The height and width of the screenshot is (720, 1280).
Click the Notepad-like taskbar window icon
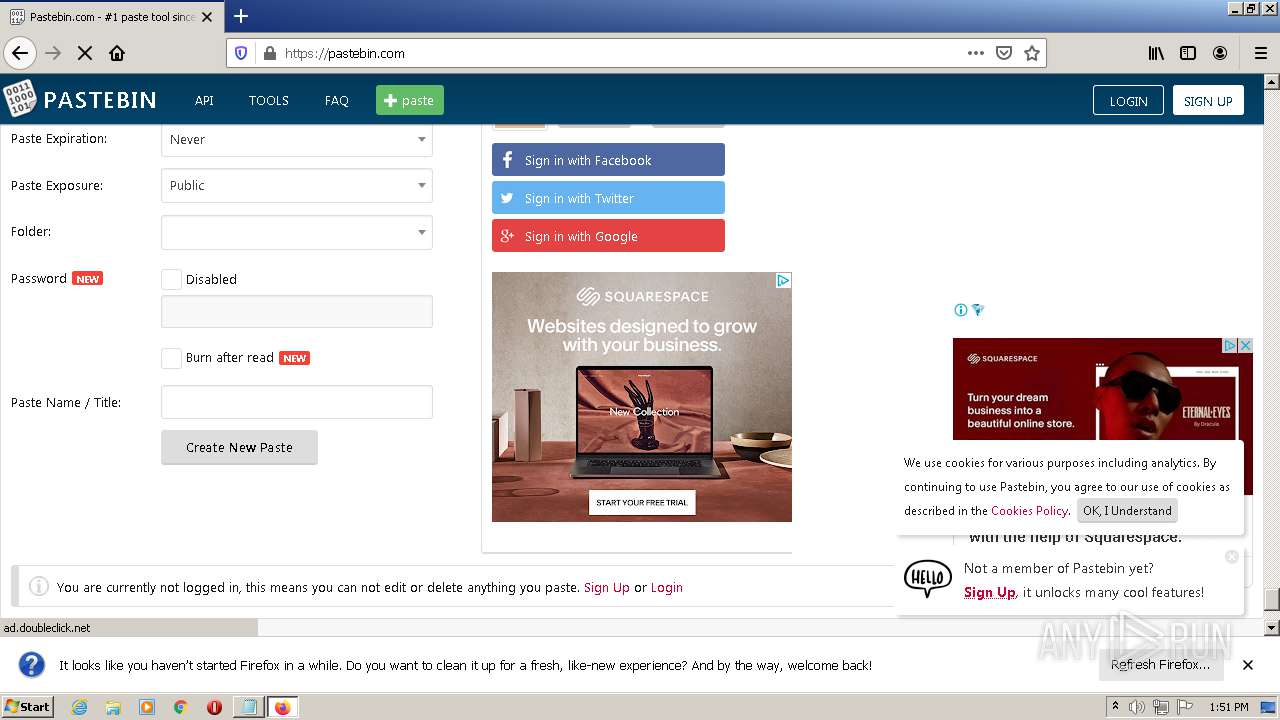(248, 707)
